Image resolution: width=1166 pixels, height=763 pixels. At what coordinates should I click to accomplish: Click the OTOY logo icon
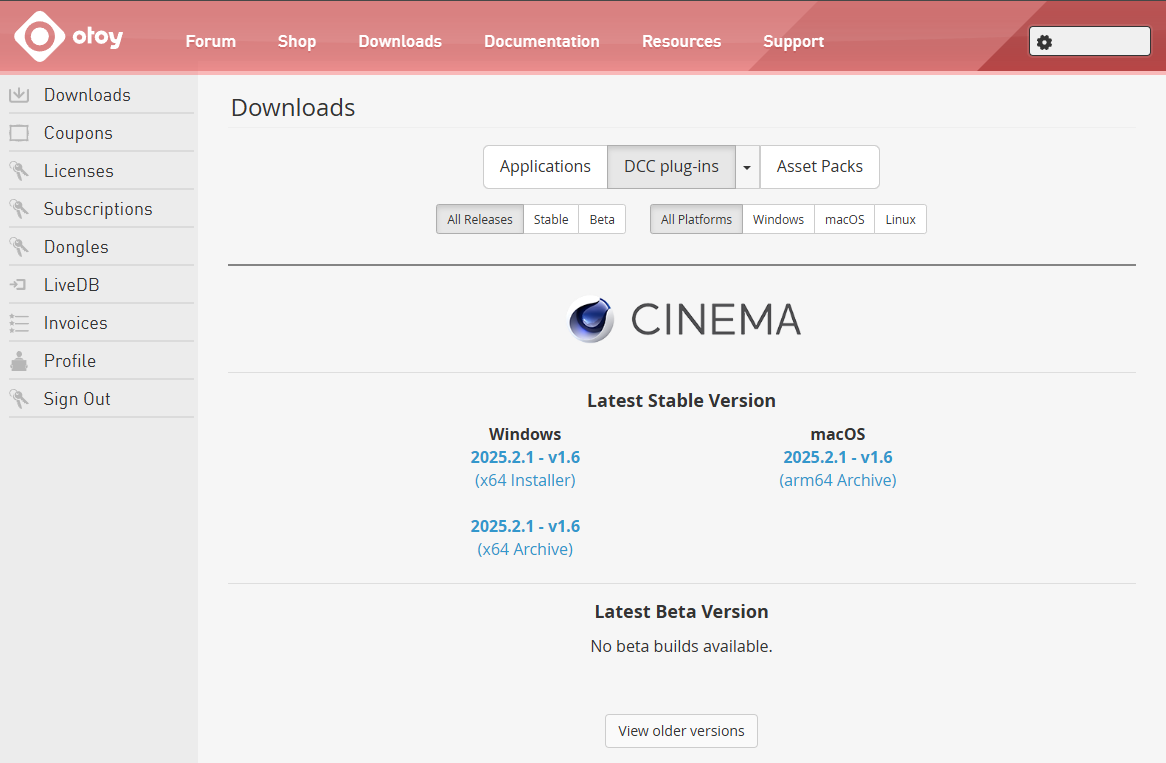[39, 37]
